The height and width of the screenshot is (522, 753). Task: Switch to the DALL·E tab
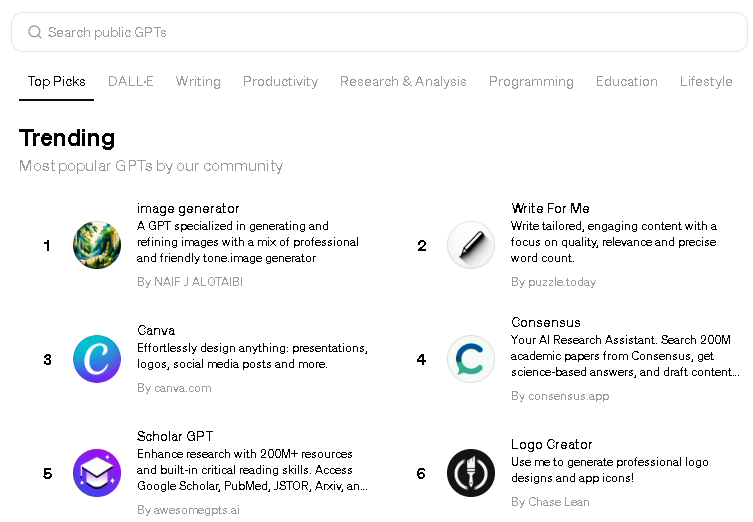131,81
